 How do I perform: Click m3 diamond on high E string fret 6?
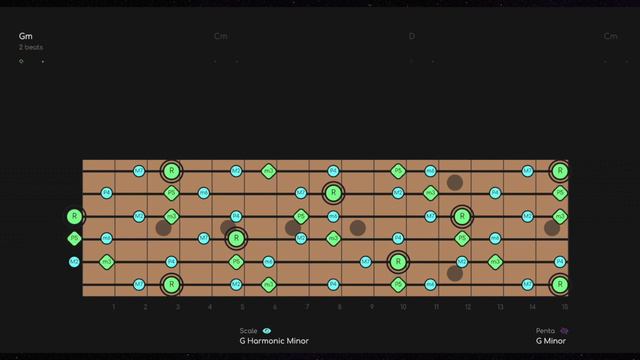point(269,171)
